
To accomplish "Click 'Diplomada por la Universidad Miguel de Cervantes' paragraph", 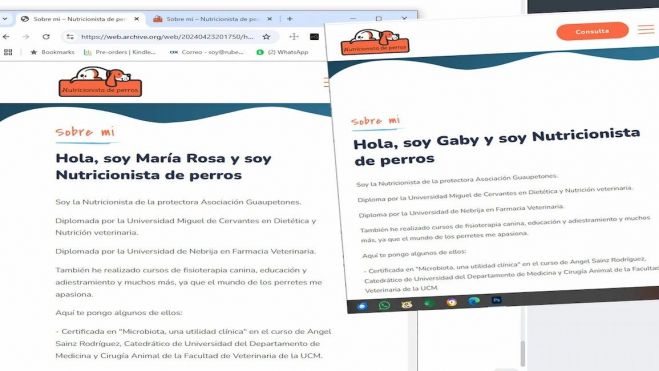I will click(186, 226).
